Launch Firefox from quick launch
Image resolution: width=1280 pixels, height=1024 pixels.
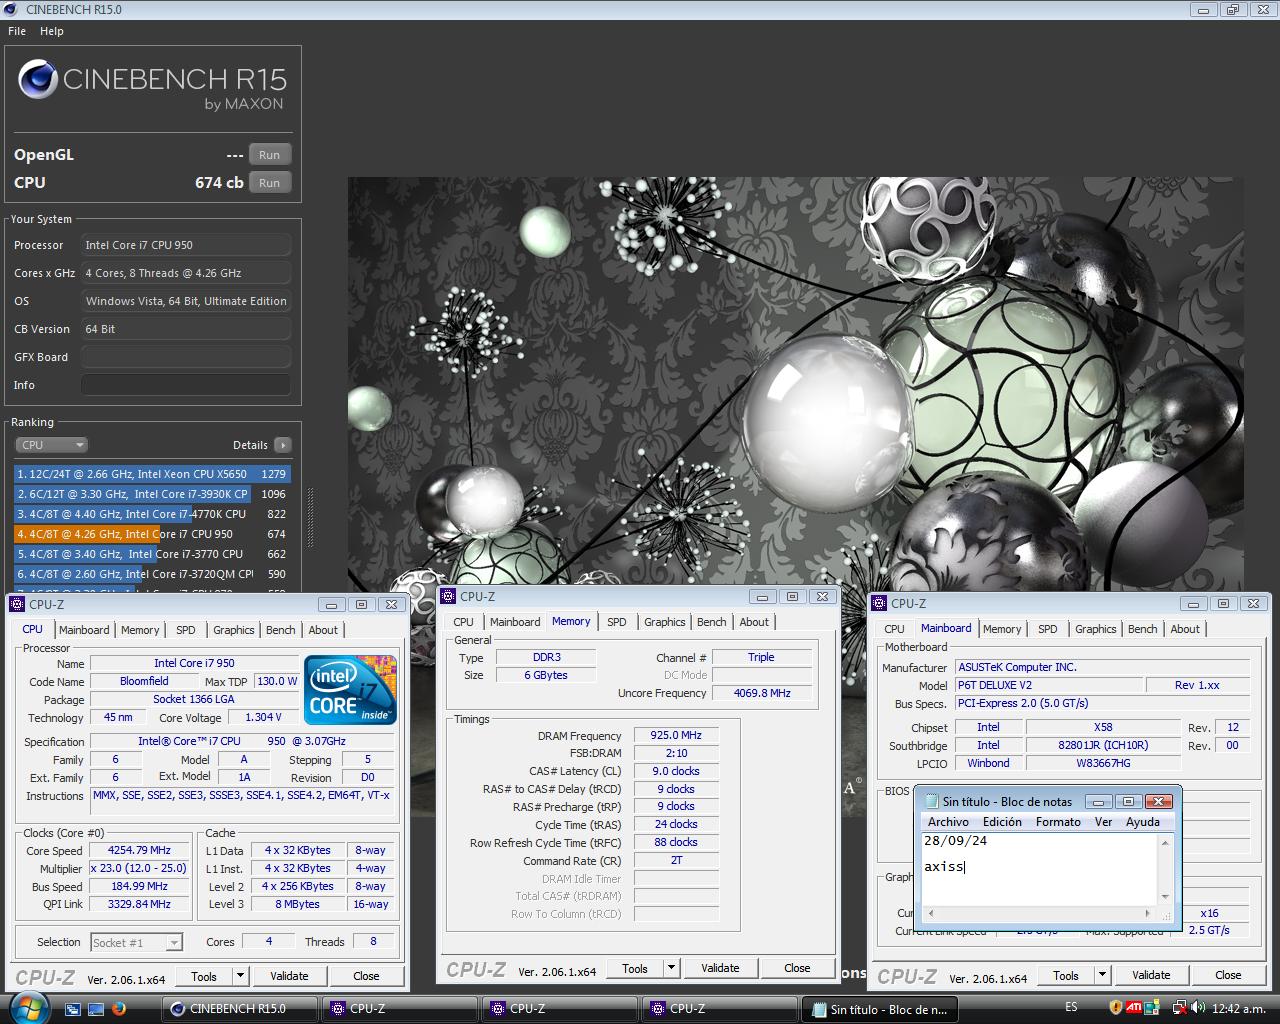[119, 1009]
